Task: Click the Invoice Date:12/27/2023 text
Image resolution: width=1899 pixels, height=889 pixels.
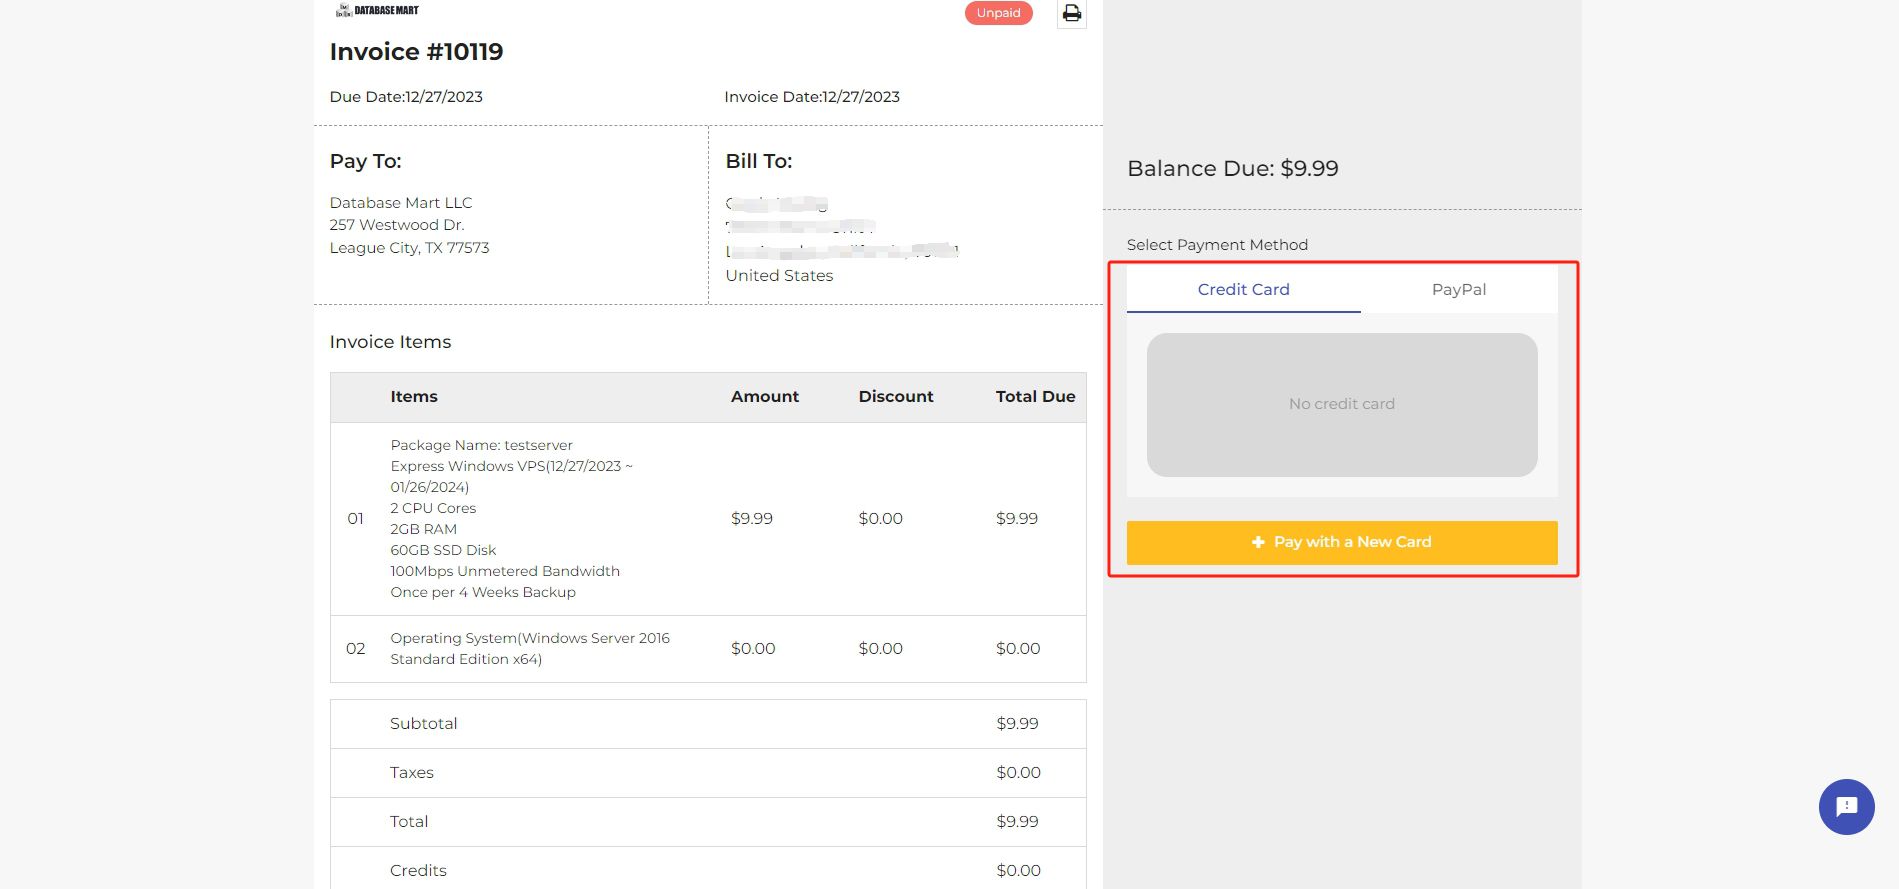Action: pos(812,97)
